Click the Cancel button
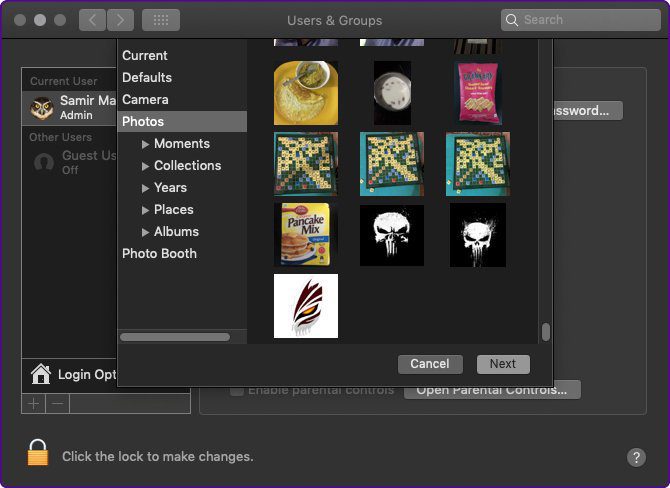 click(430, 364)
